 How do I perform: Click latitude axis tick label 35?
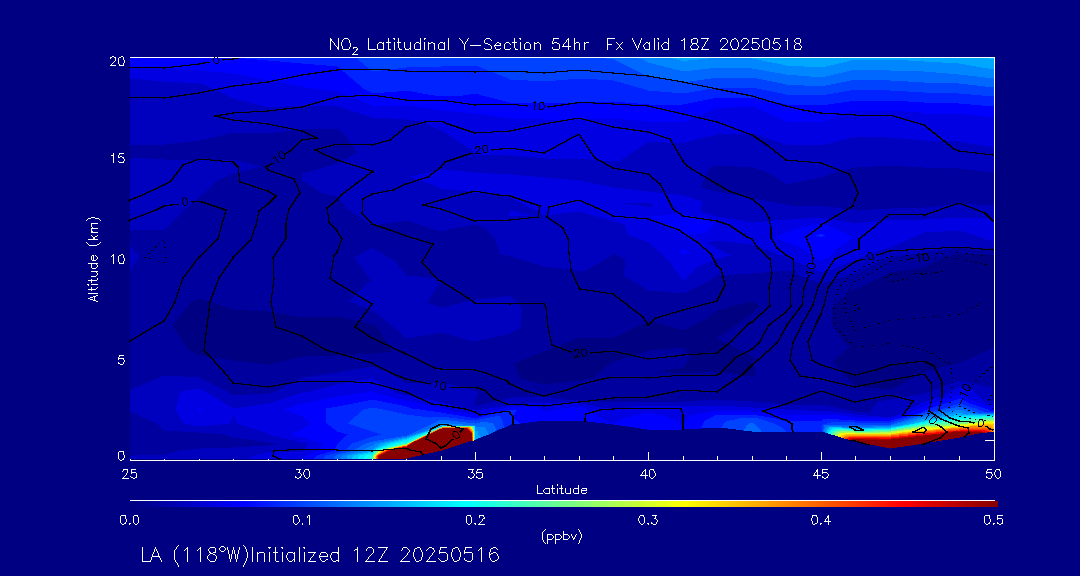(x=475, y=474)
